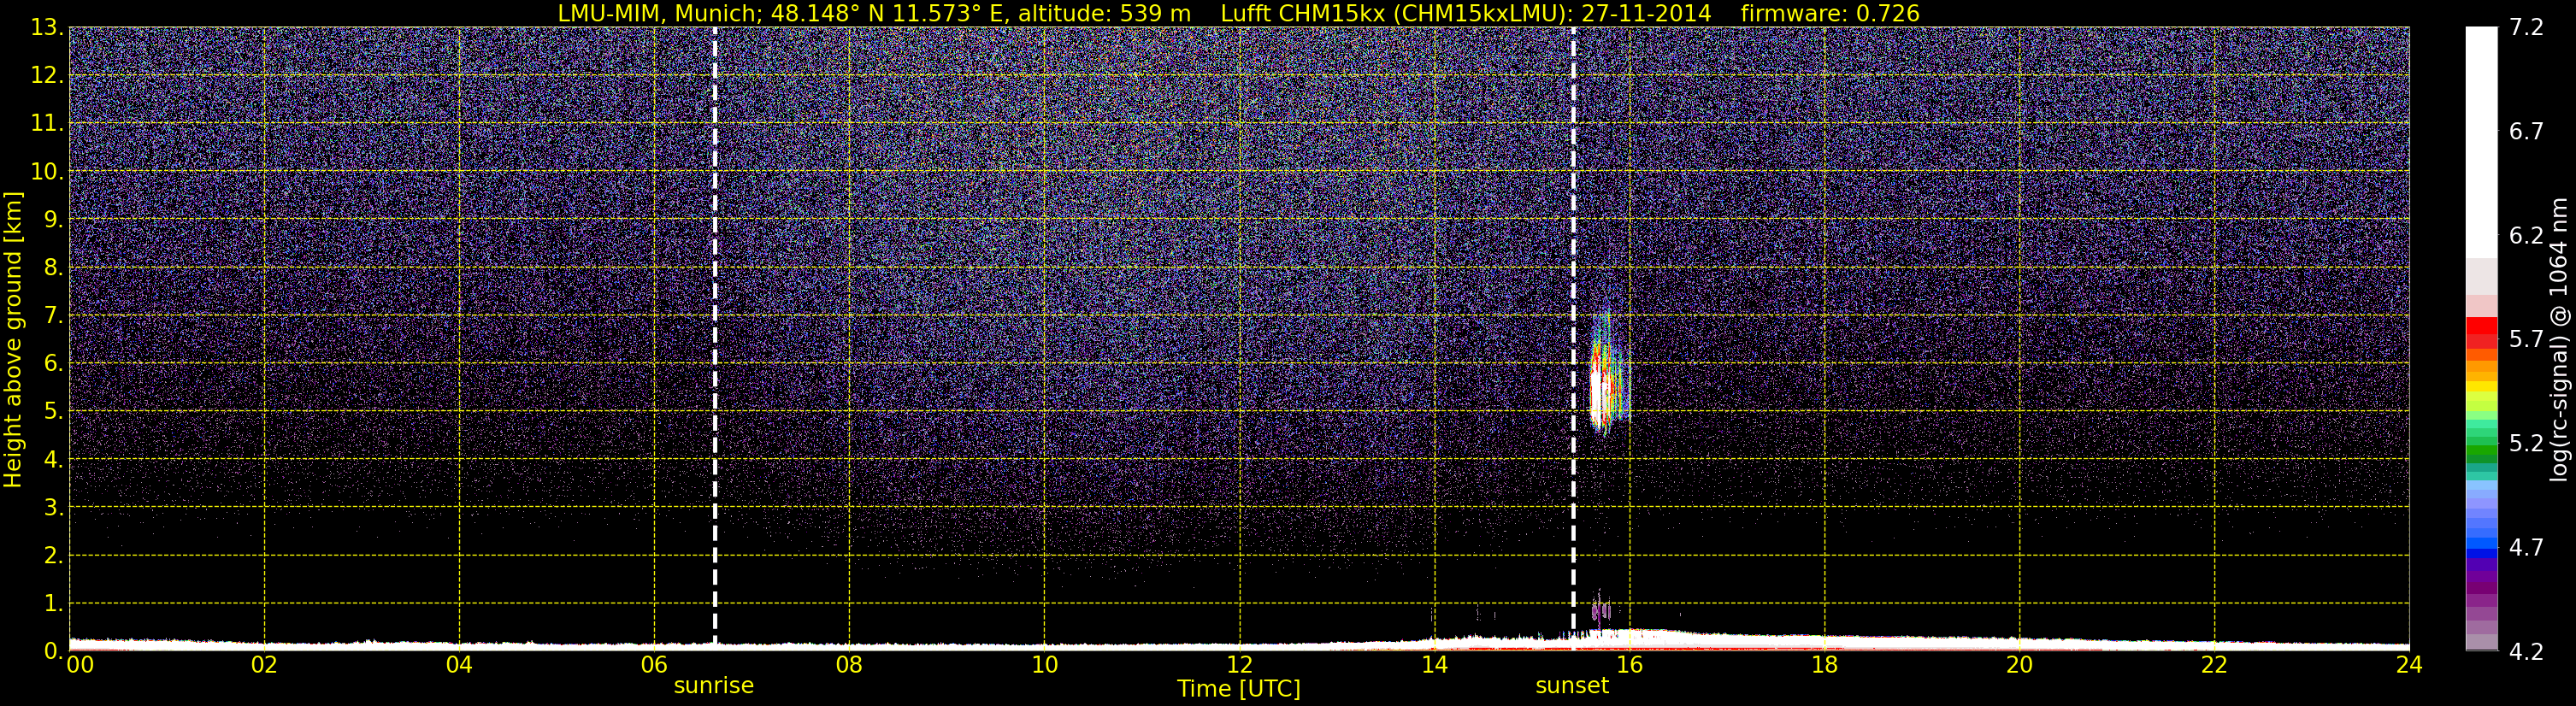Select the 'sunset' label below the axis
This screenshot has width=2576, height=706.
click(1572, 686)
